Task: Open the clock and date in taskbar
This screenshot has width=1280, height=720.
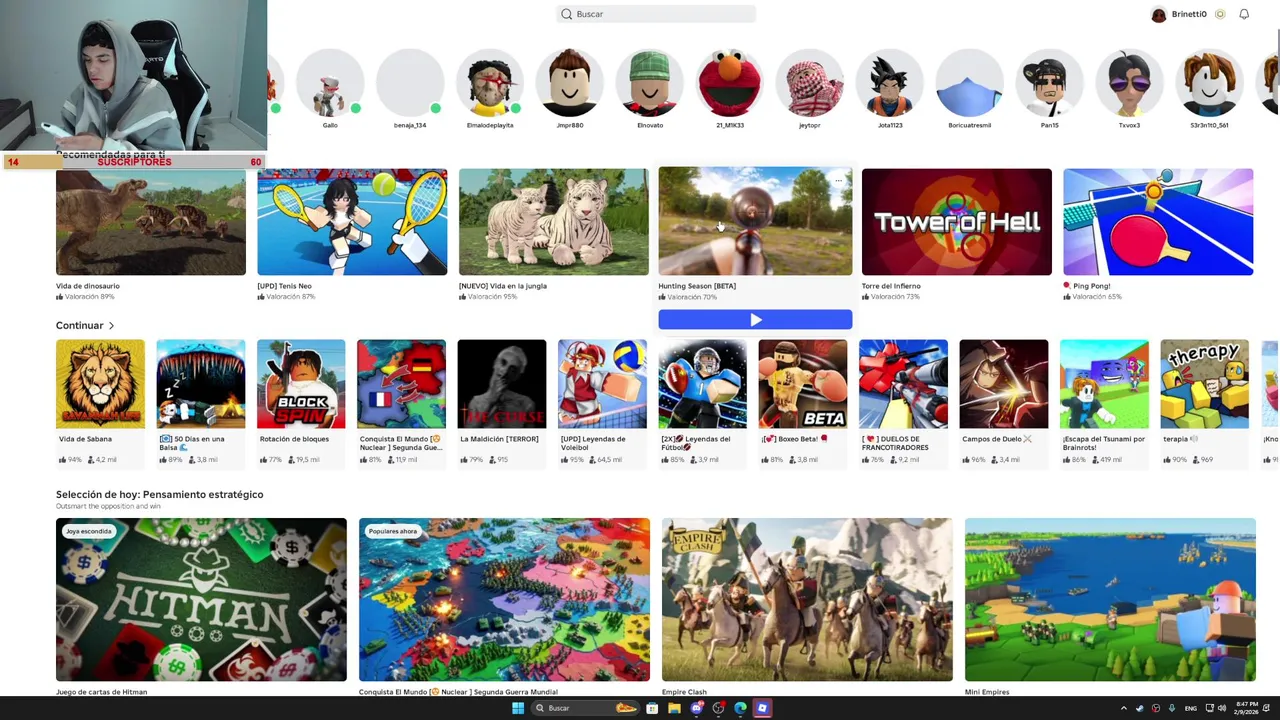Action: tap(1246, 708)
